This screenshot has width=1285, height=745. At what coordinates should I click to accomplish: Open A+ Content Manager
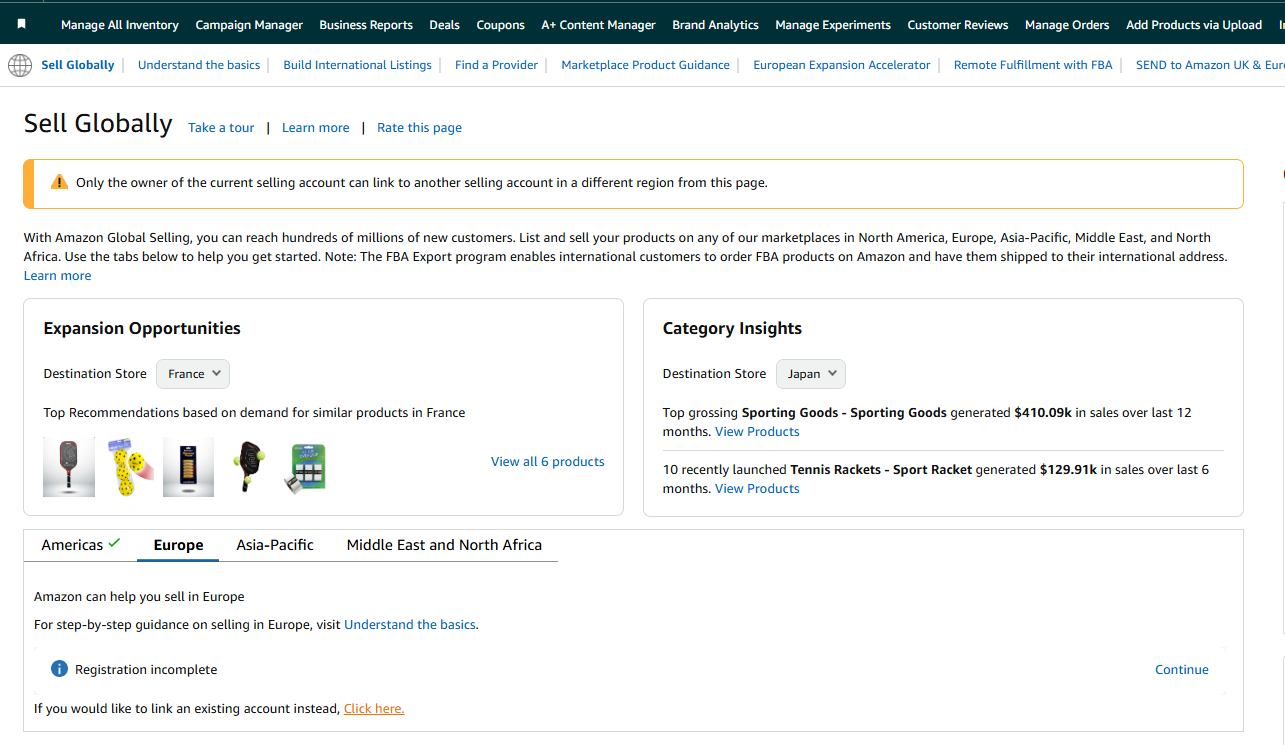[599, 25]
